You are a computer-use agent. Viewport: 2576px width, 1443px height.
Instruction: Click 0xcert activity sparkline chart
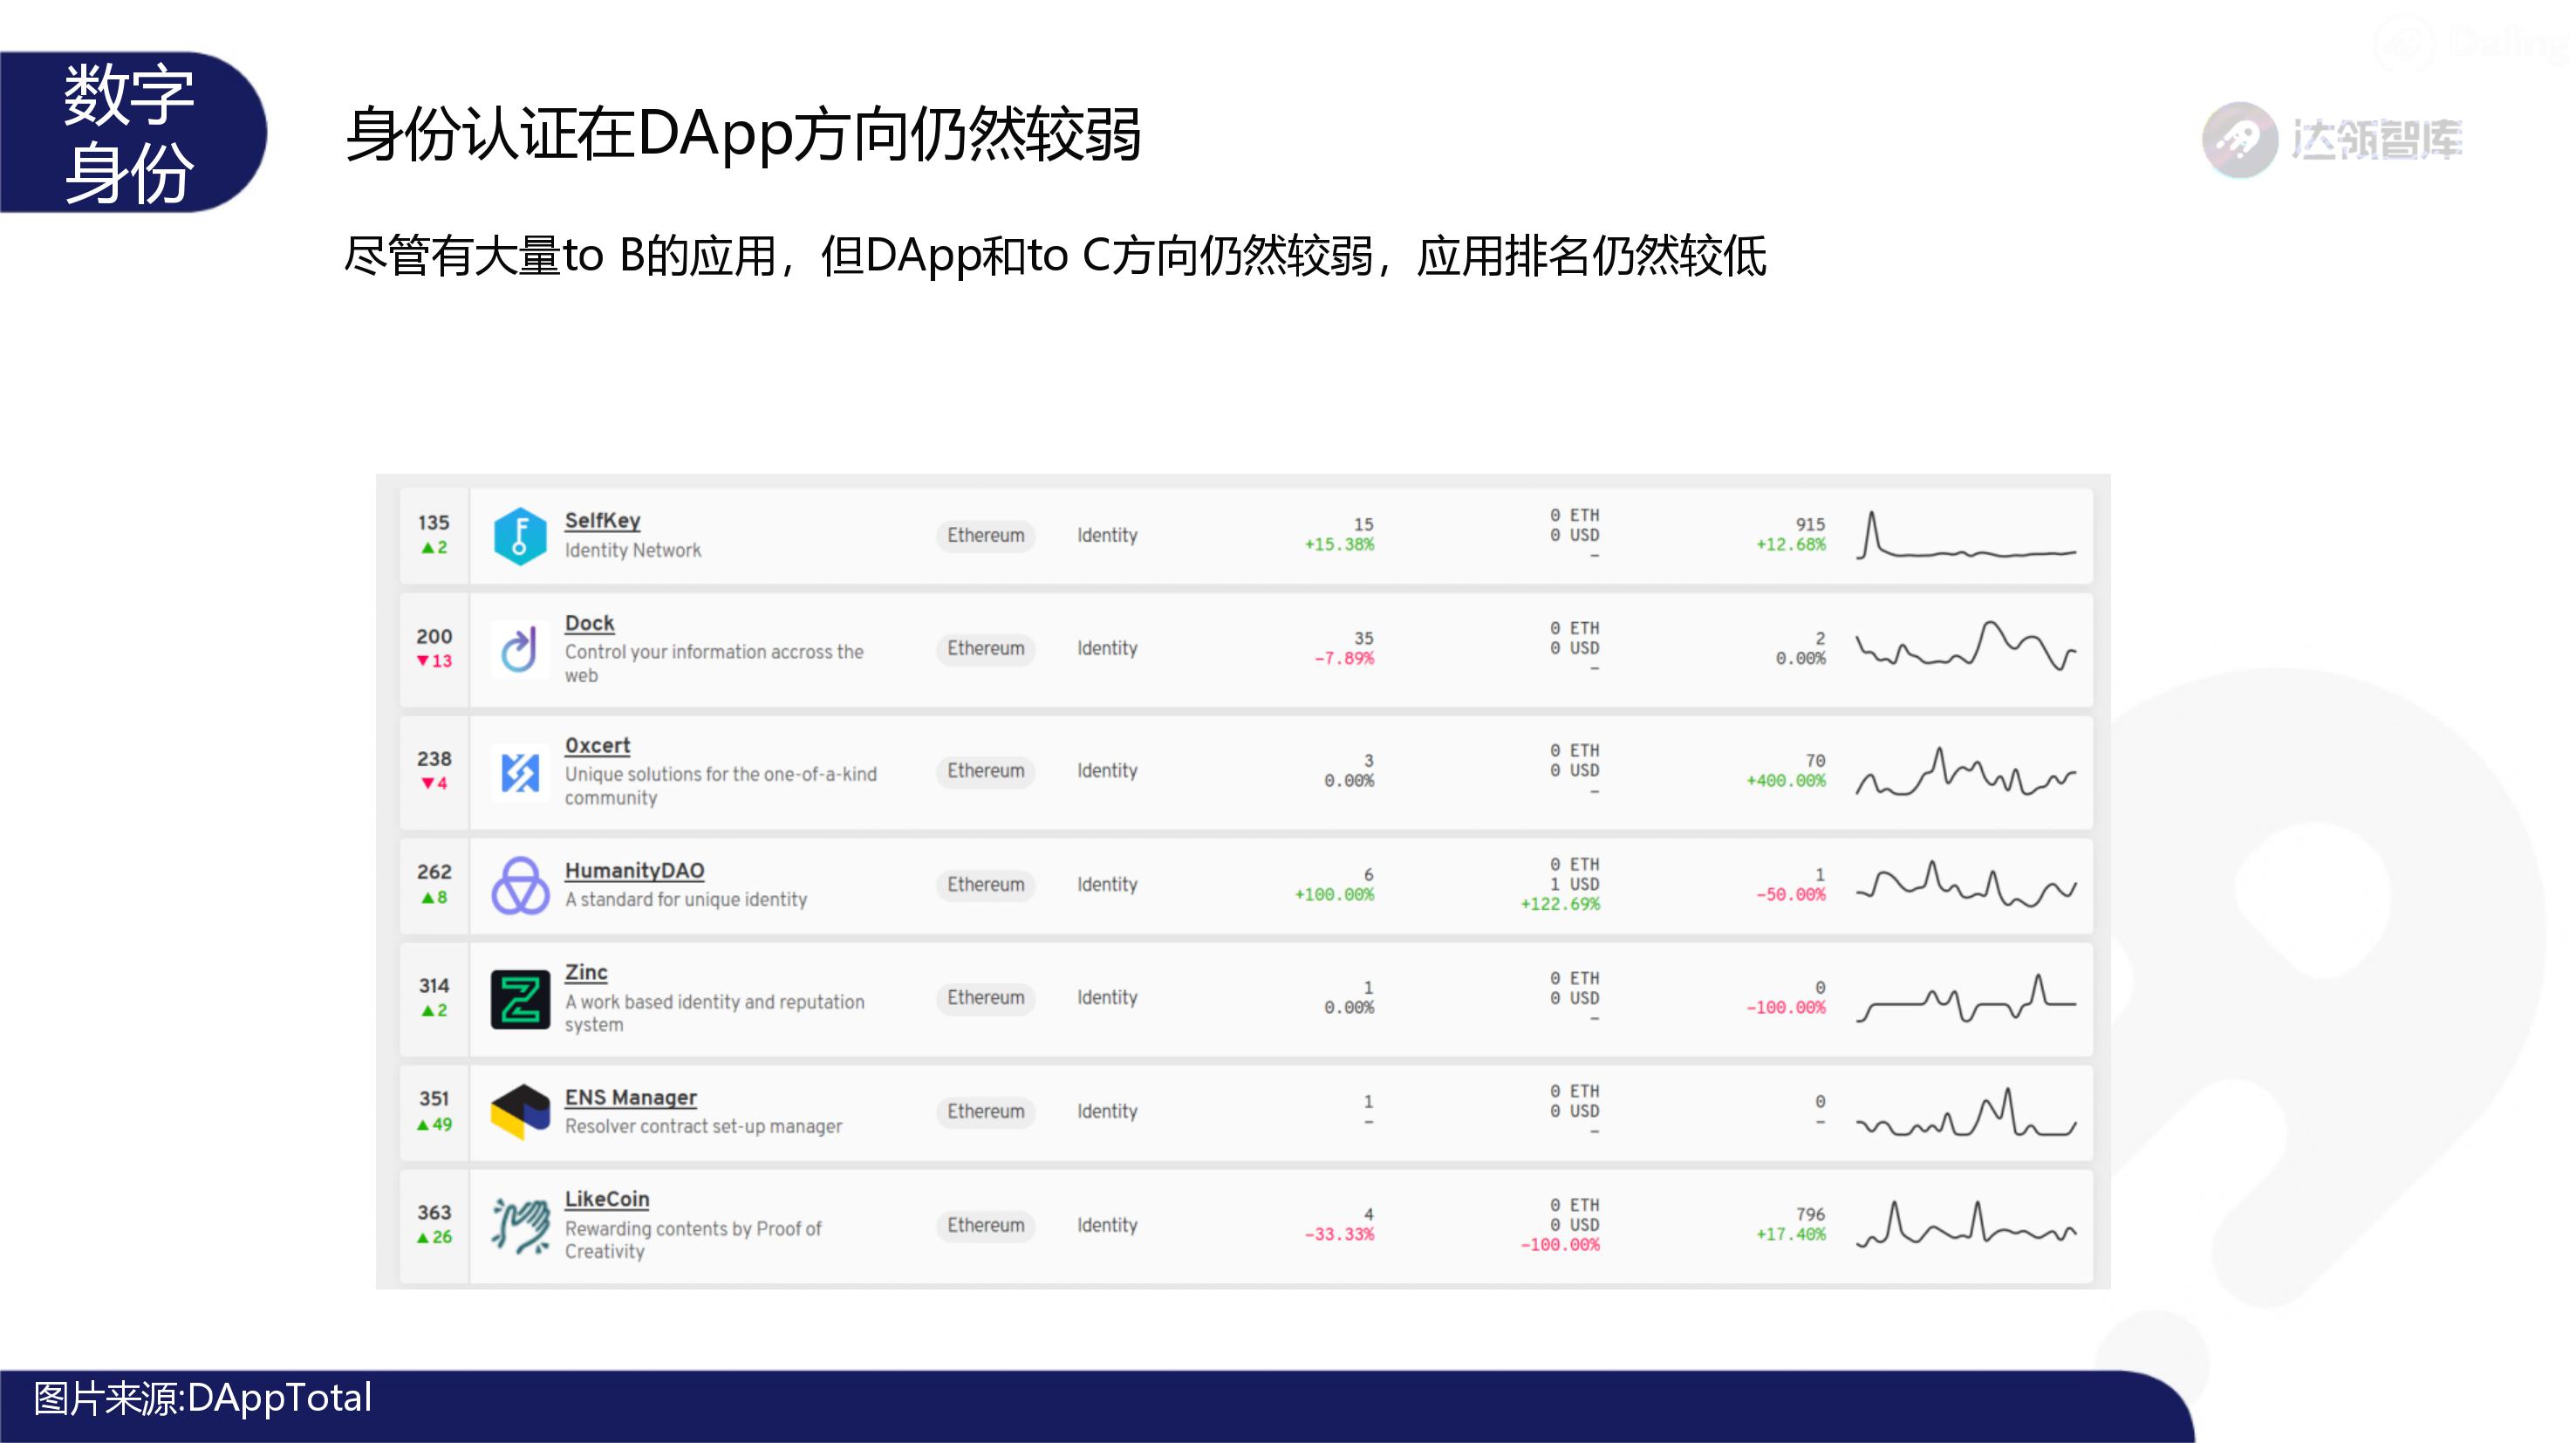tap(1966, 771)
